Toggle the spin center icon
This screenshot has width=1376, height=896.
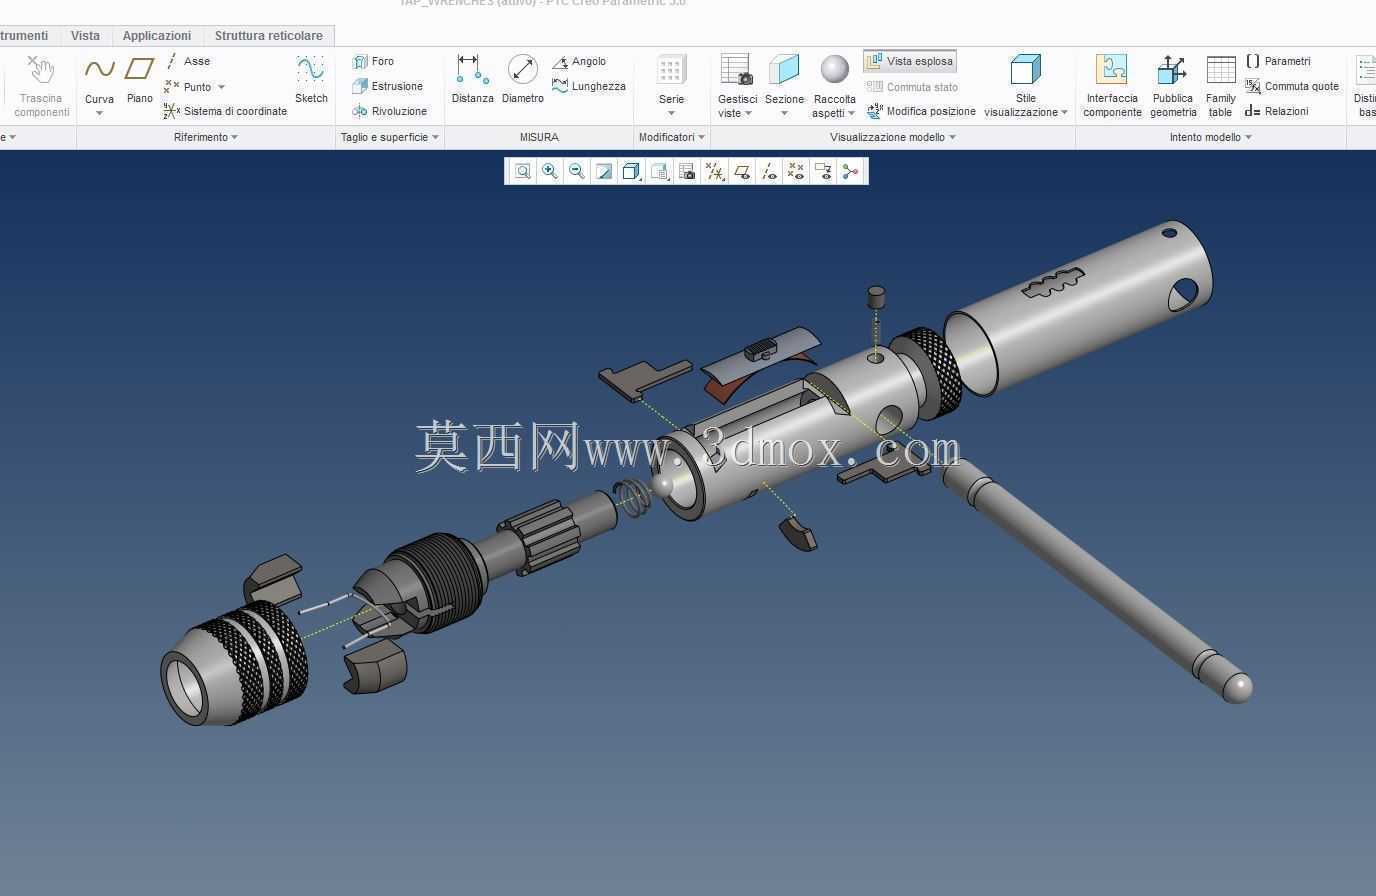850,172
